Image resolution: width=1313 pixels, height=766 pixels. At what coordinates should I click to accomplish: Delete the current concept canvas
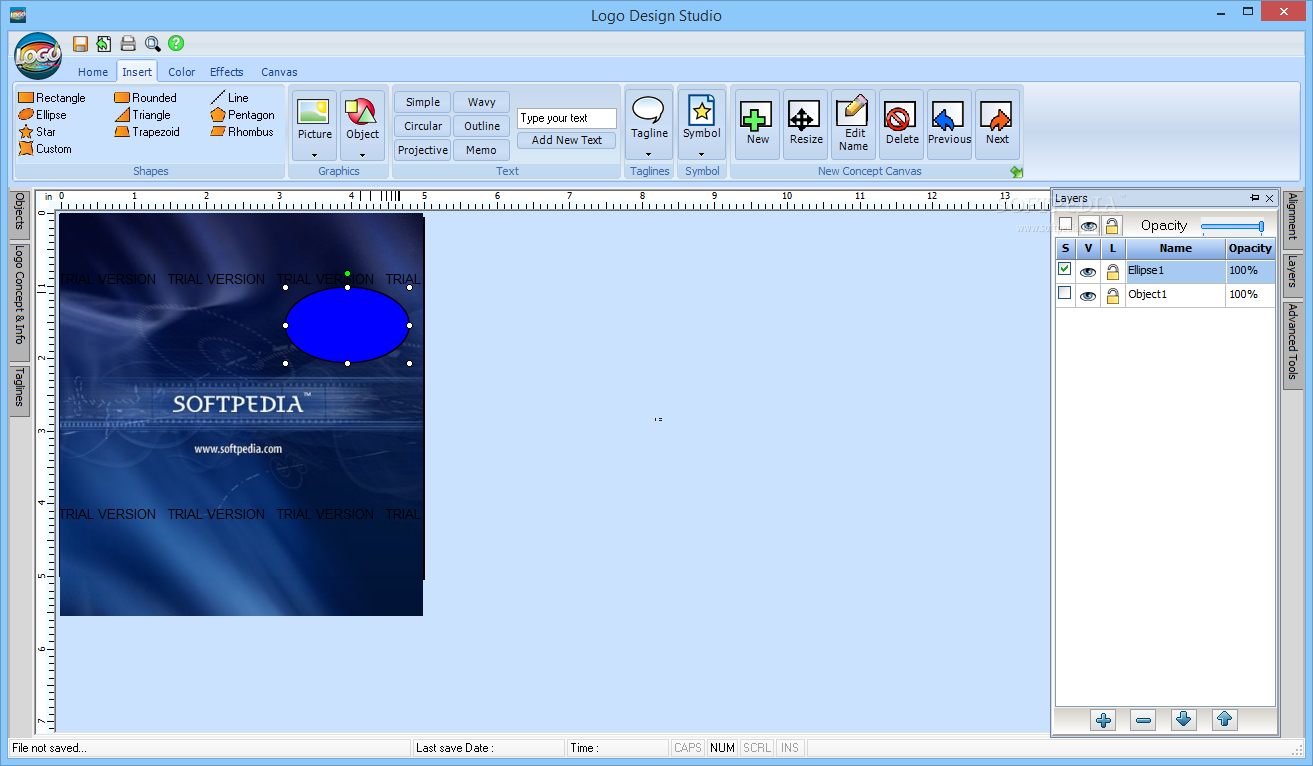901,125
